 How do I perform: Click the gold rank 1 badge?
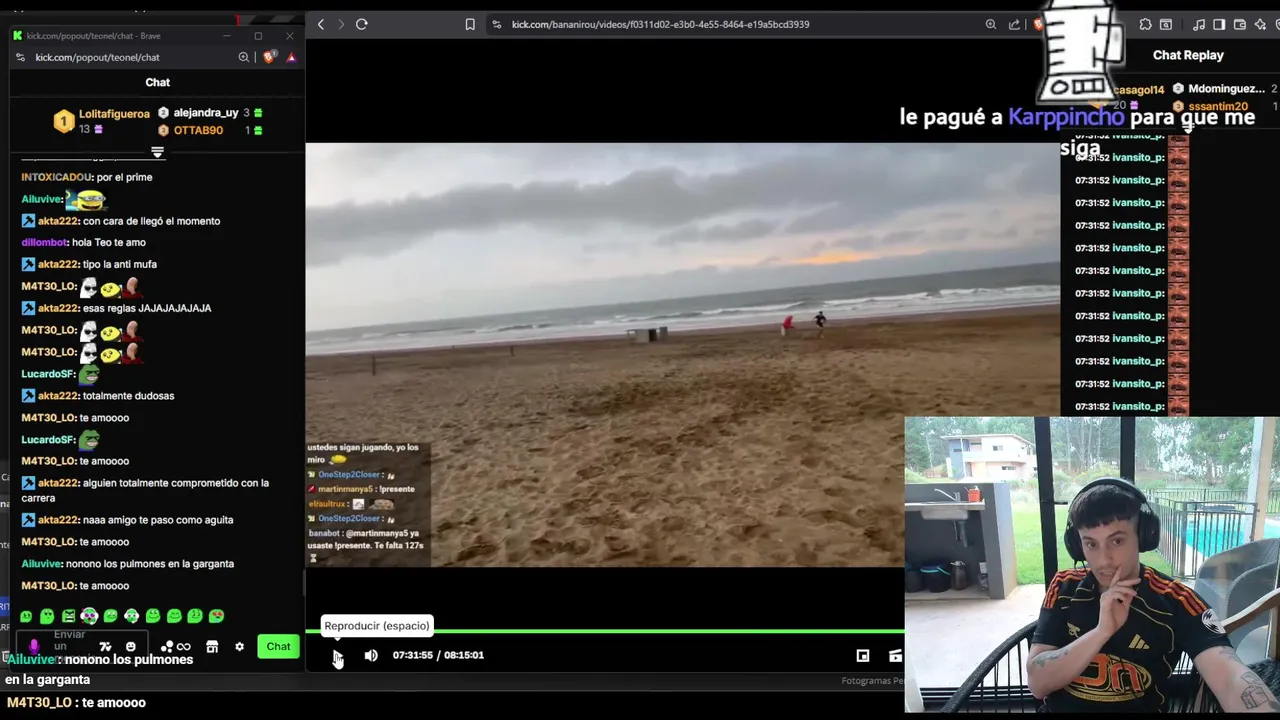(64, 122)
